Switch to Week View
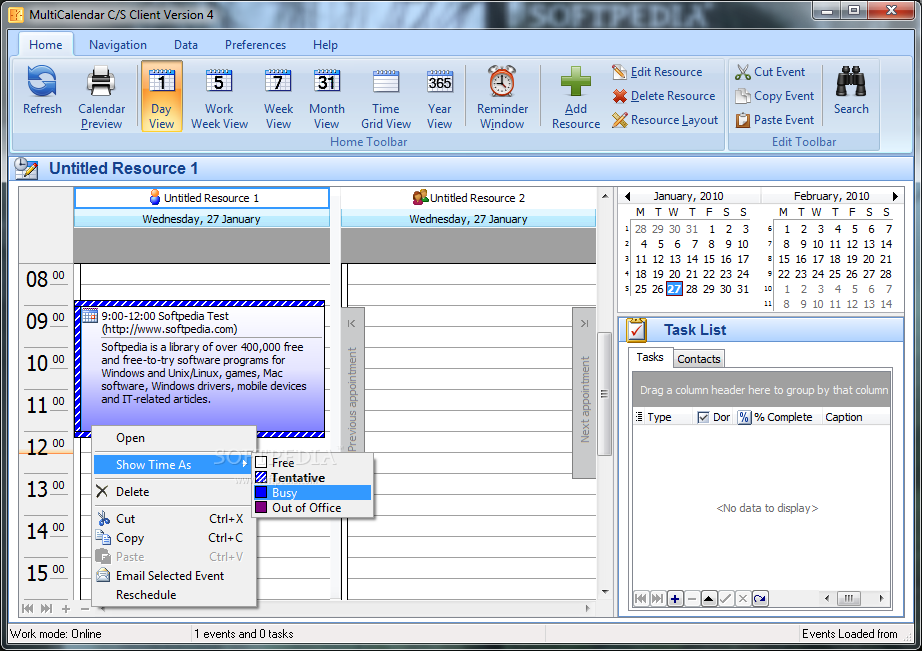922x651 pixels. (x=278, y=98)
